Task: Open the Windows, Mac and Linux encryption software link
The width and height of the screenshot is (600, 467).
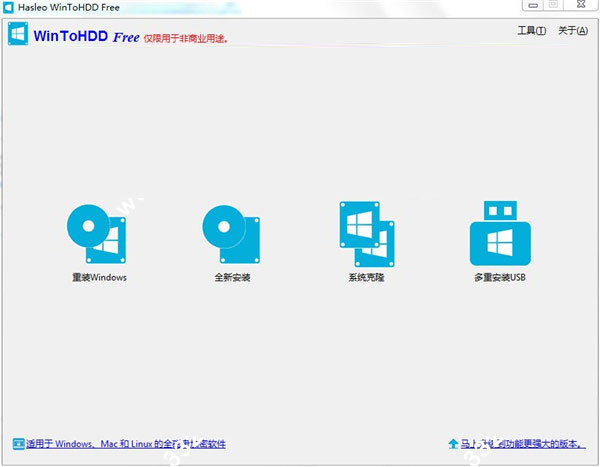Action: [126, 444]
